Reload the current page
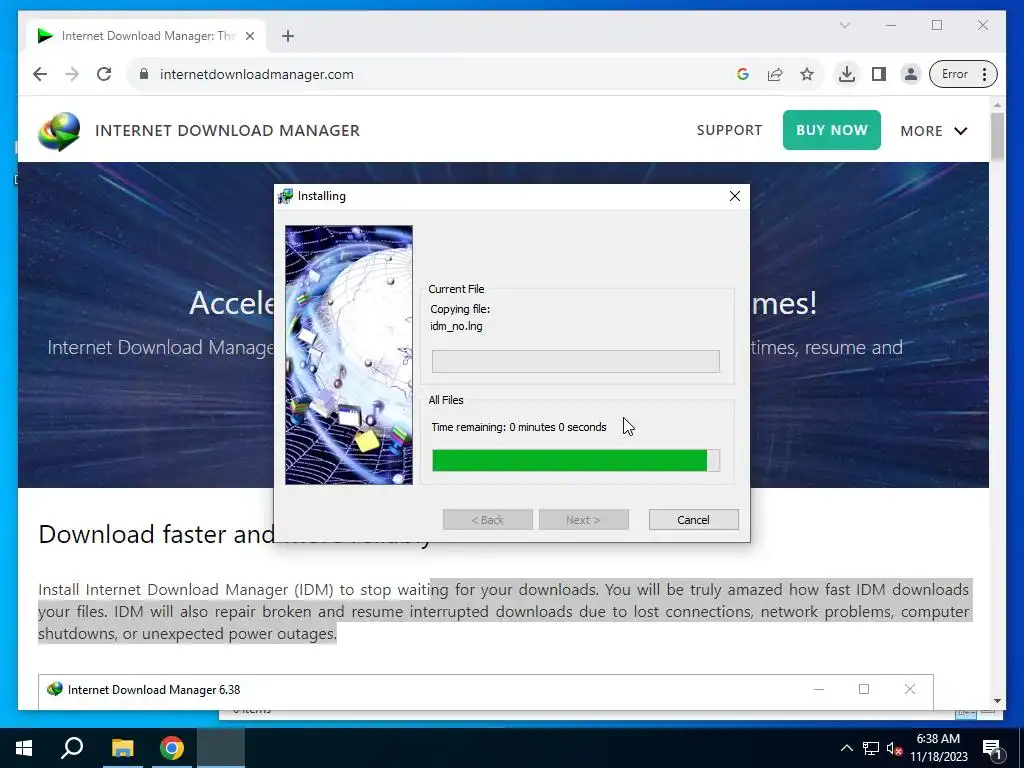1024x768 pixels. [x=104, y=74]
